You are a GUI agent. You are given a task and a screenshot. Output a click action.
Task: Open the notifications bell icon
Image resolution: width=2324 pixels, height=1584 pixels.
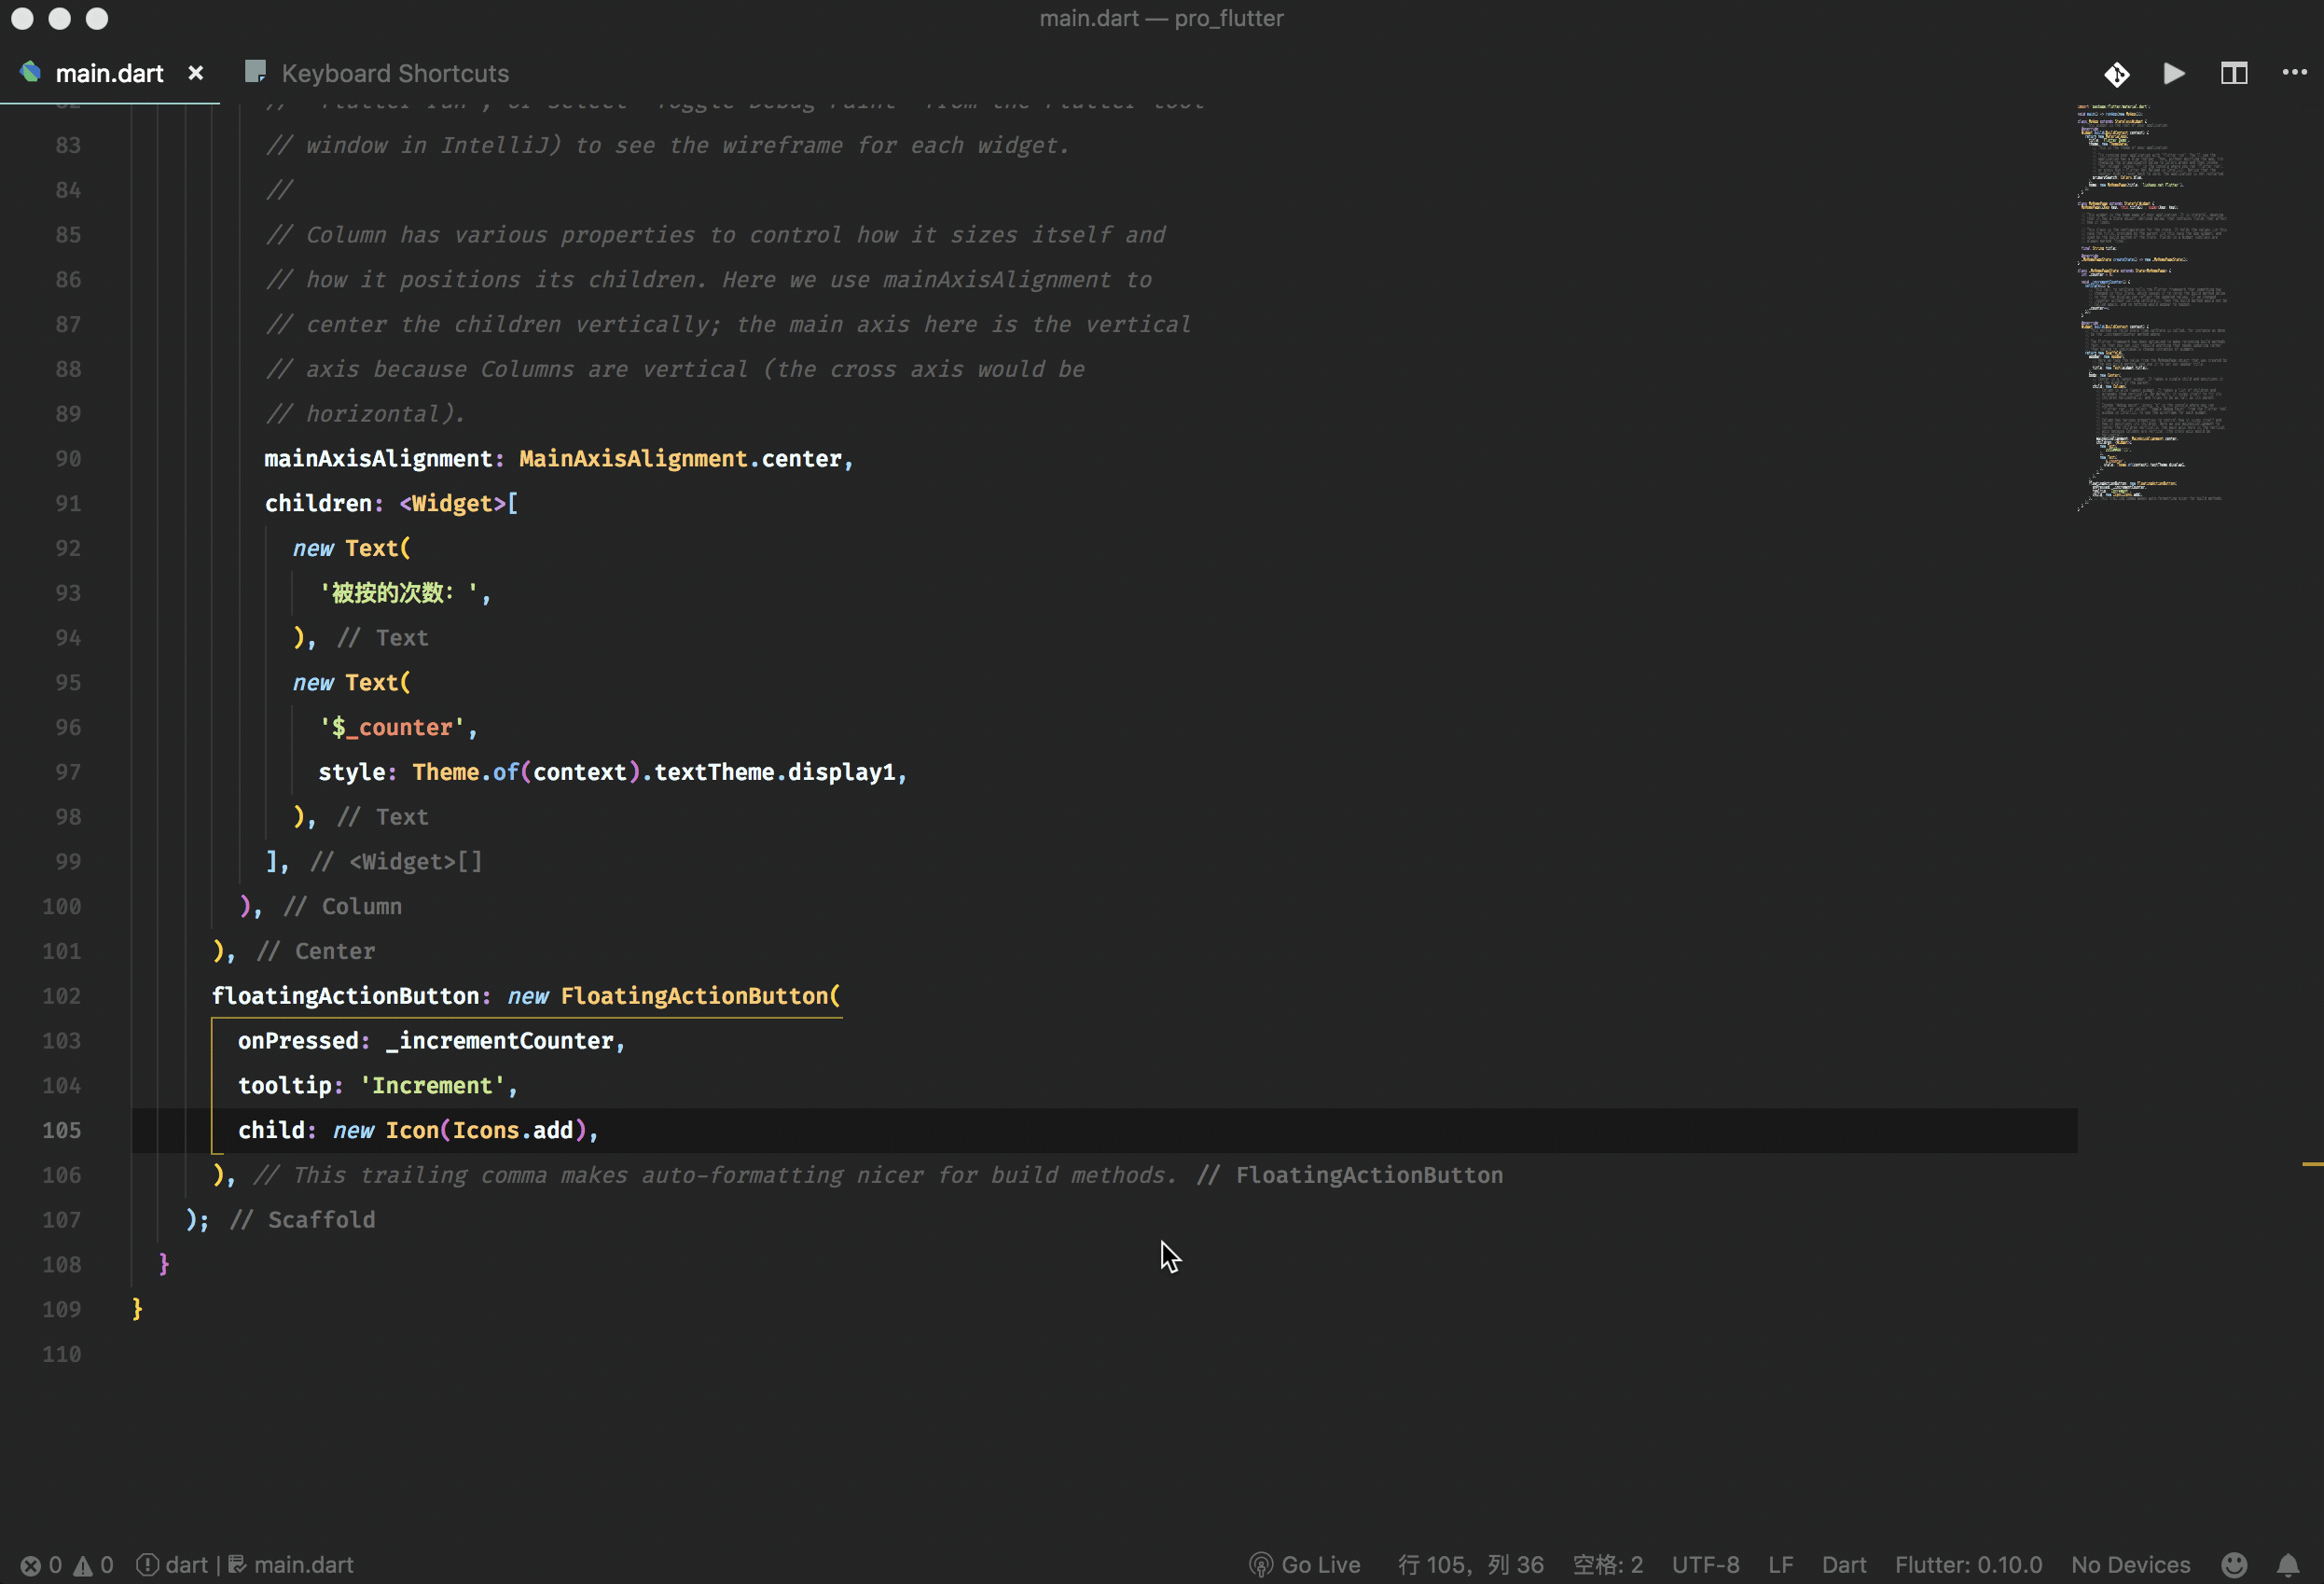point(2287,1565)
